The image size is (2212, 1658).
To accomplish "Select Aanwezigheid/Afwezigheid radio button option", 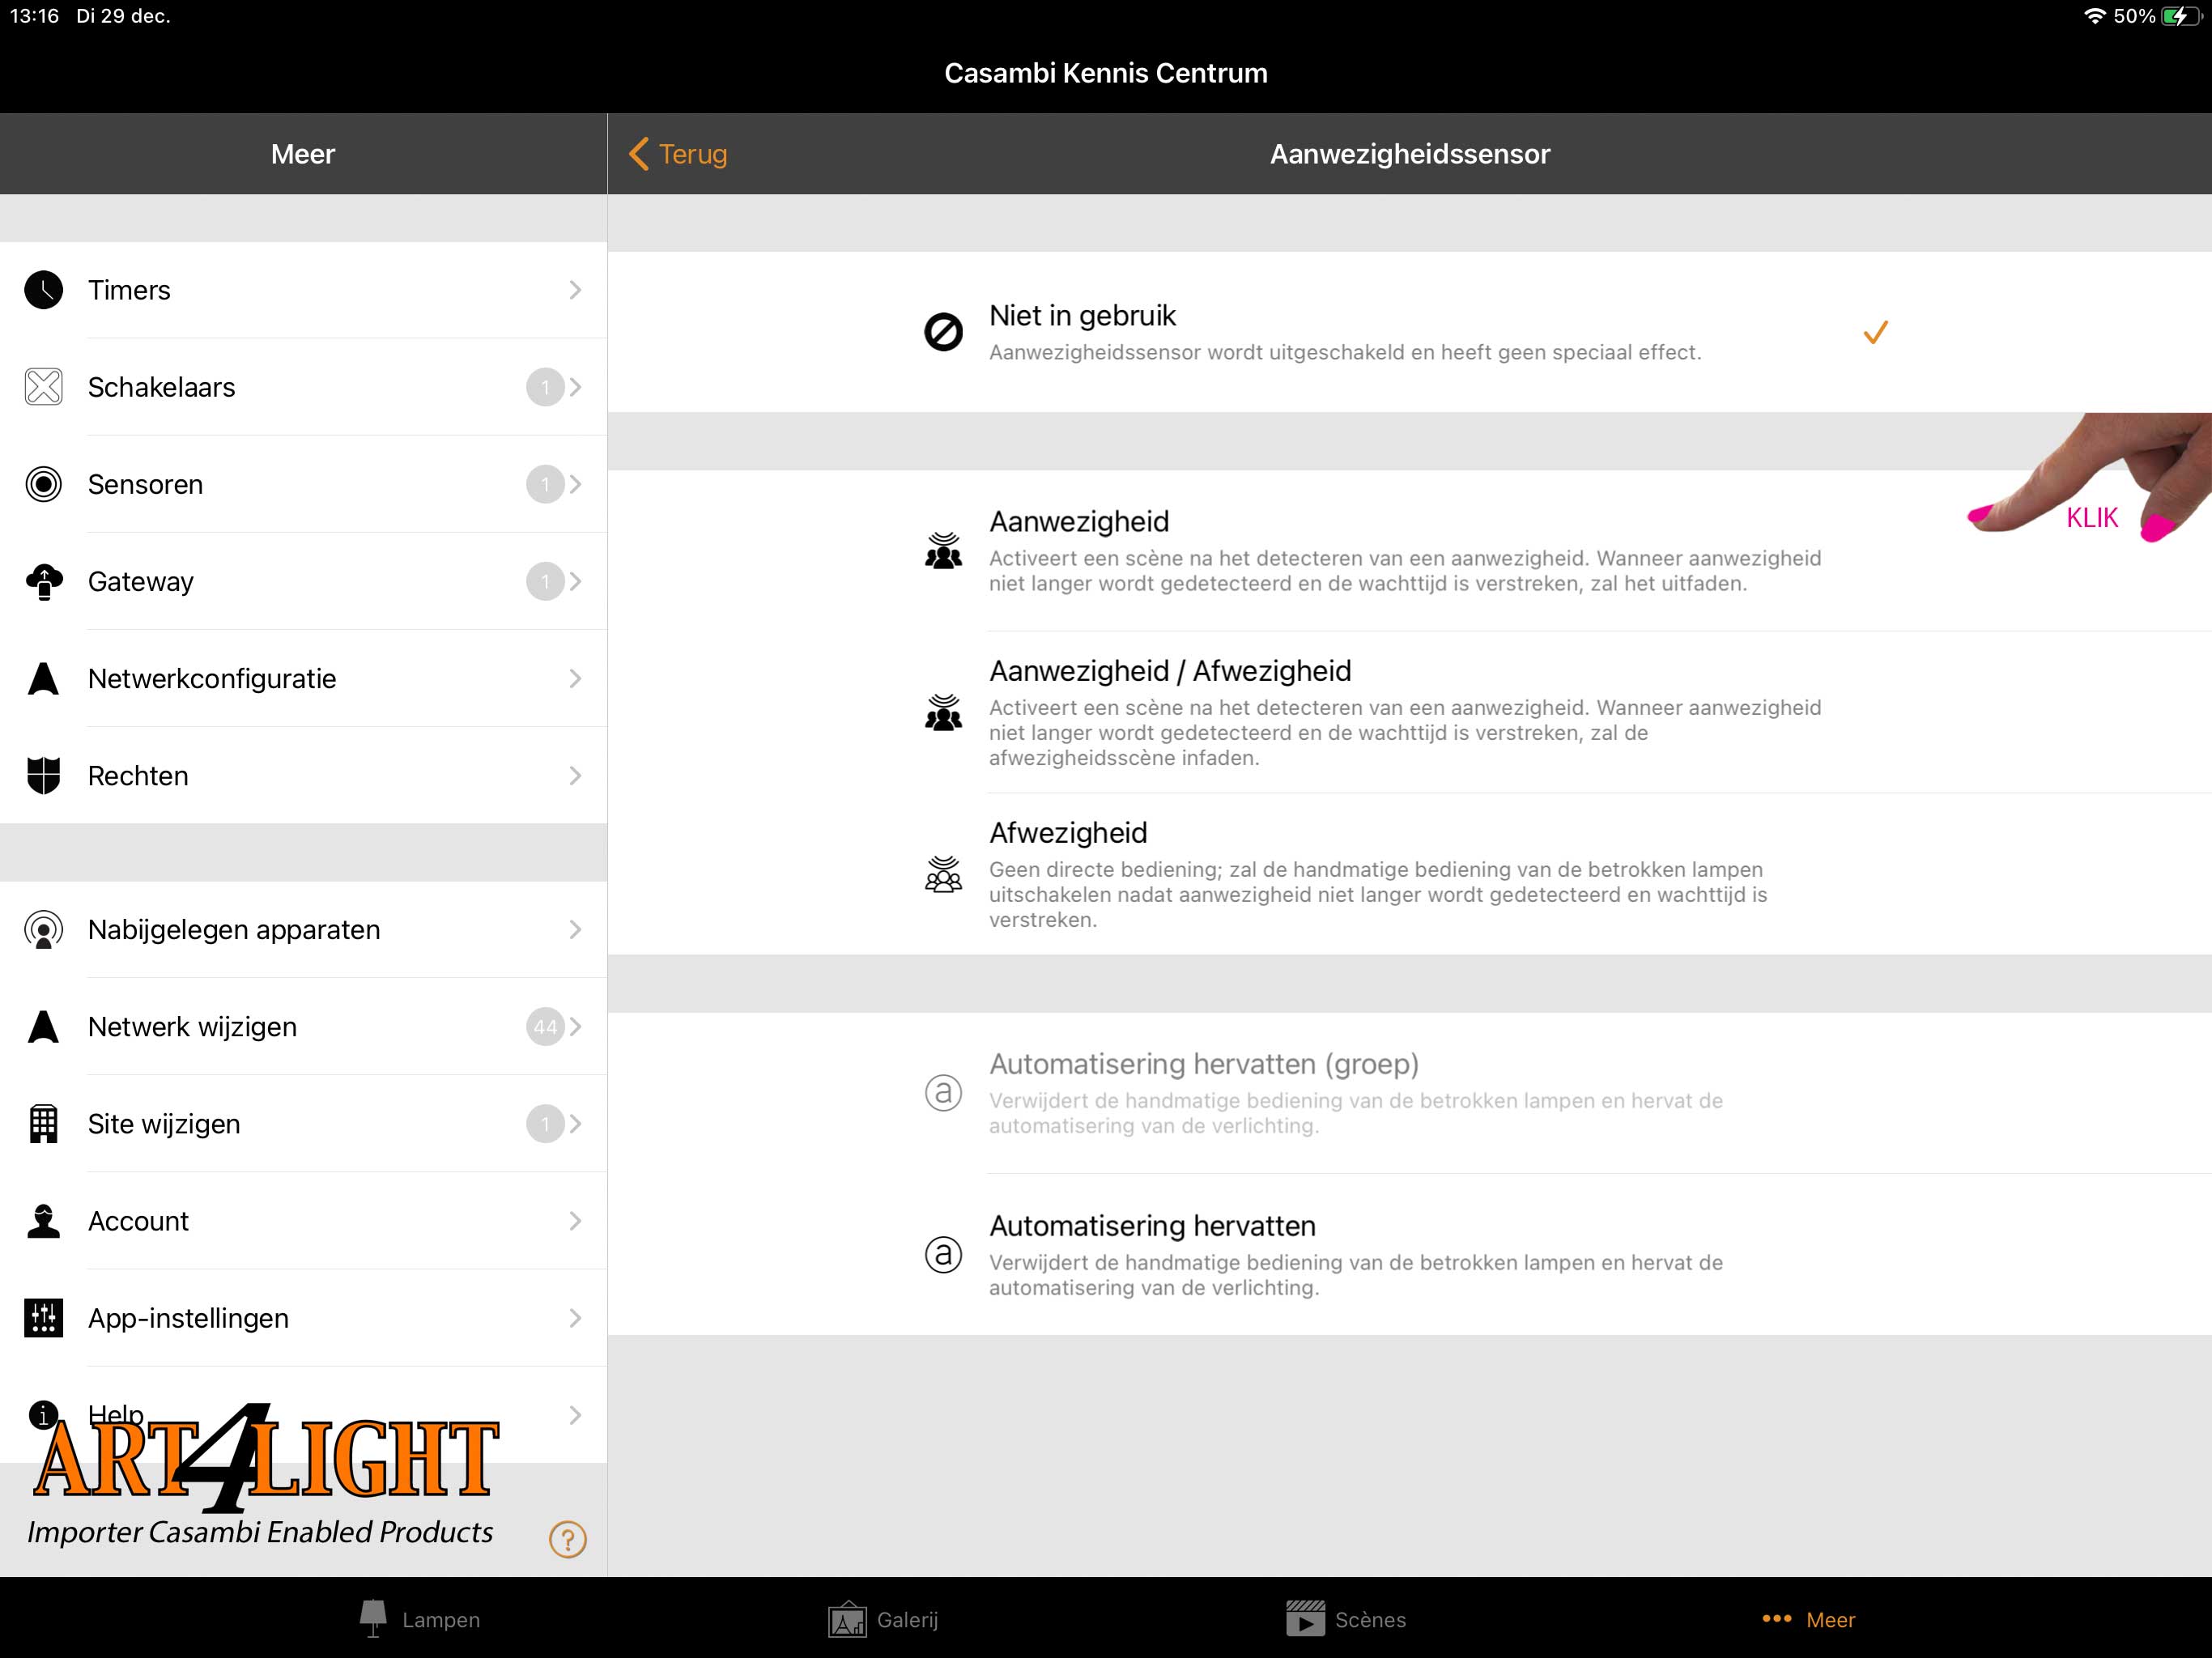I will tap(1409, 712).
